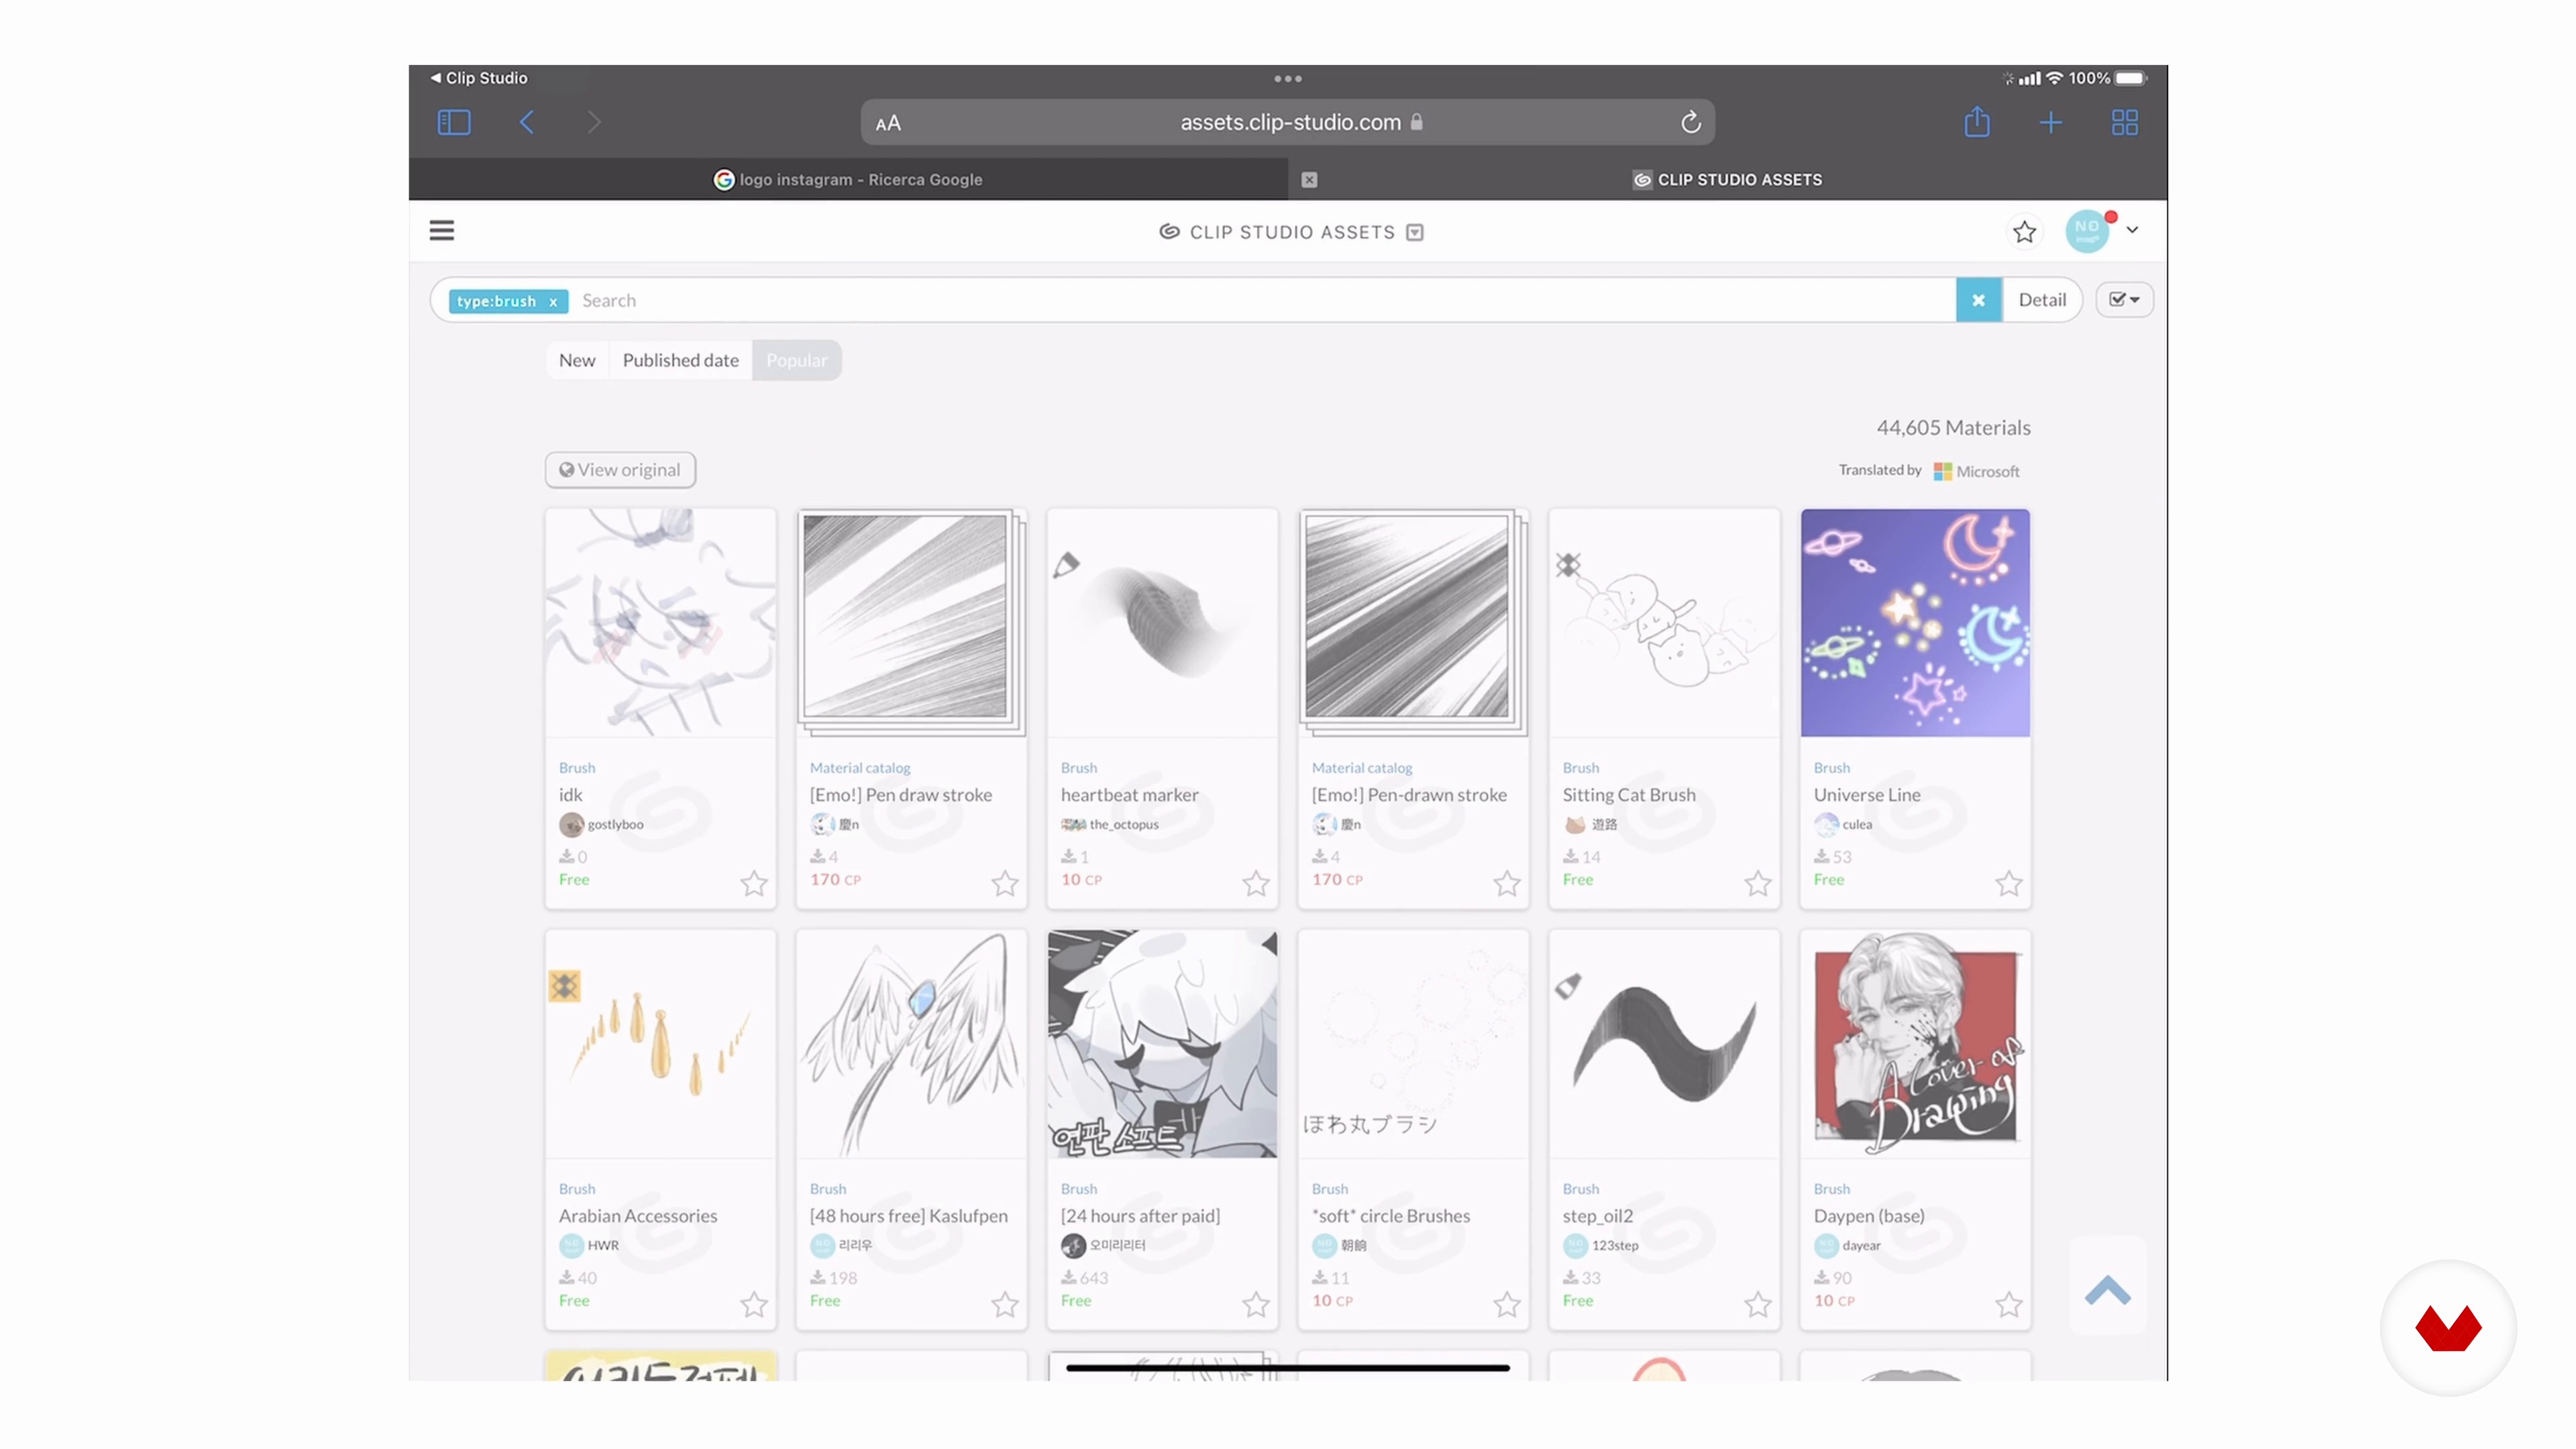Go back with Safari back arrow
2576x1449 pixels.
point(527,122)
